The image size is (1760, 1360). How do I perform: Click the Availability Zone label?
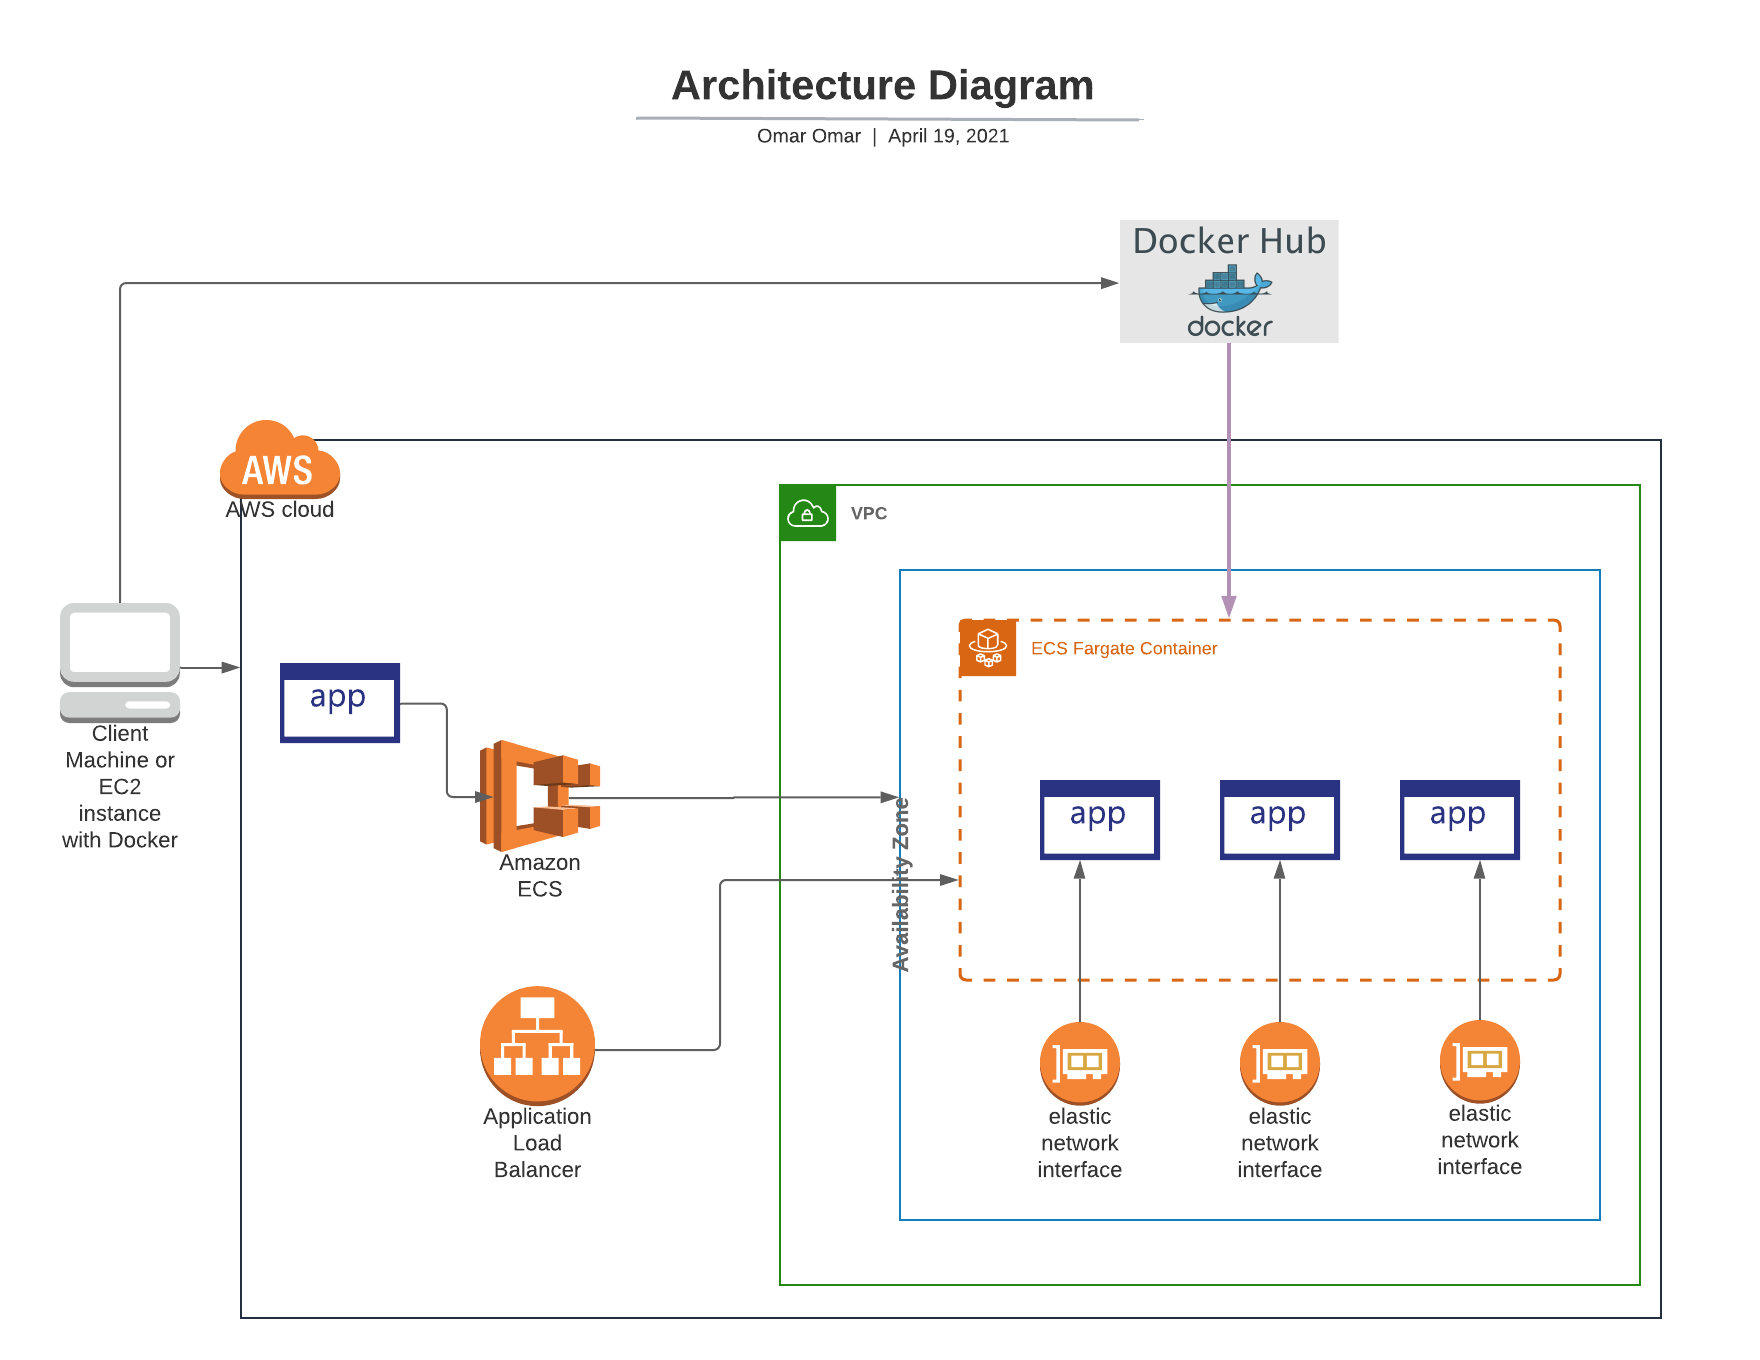(x=903, y=878)
